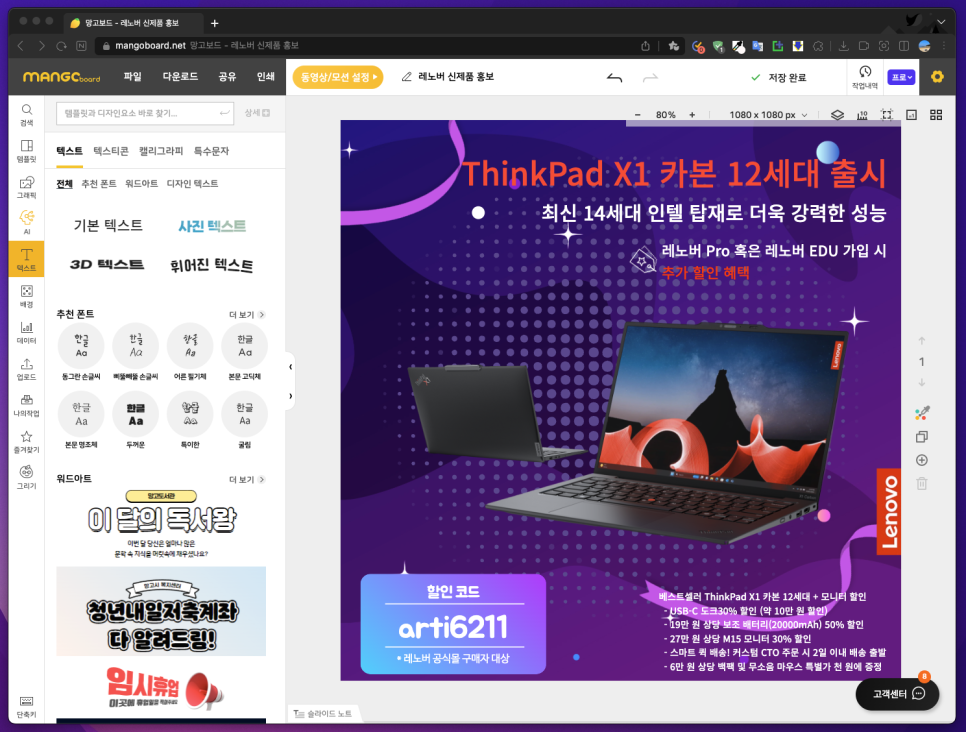The width and height of the screenshot is (966, 732).
Task: Open the 템플릿 templates sidebar panel
Action: click(26, 151)
